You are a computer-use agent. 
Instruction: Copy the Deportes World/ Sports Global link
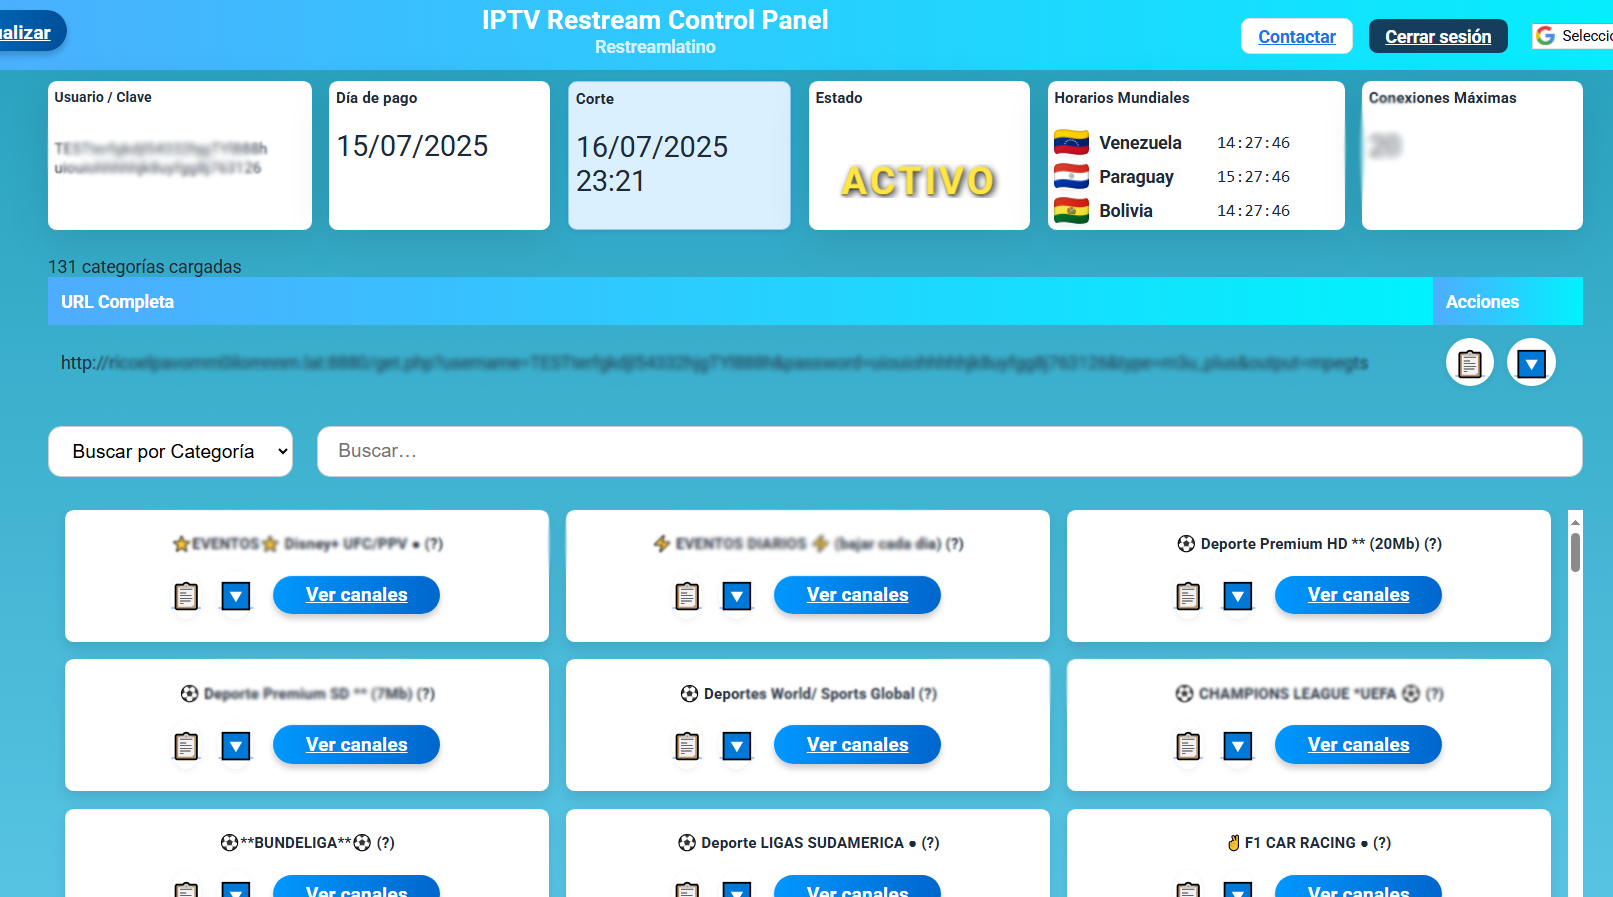click(687, 746)
